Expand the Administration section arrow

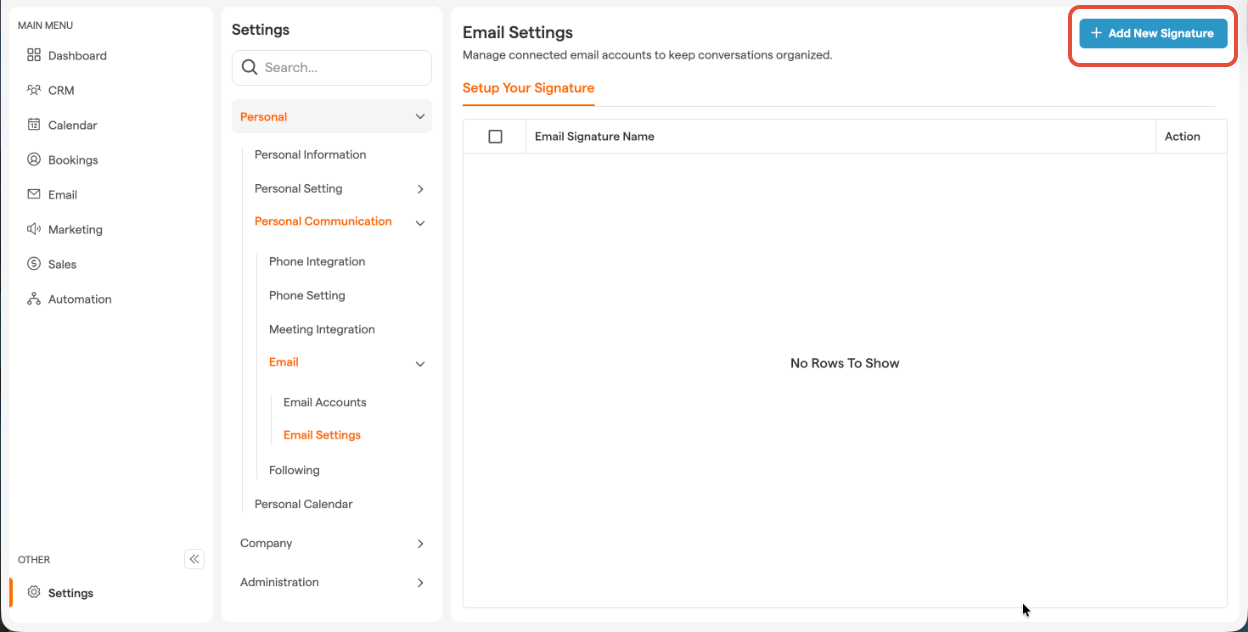point(420,583)
